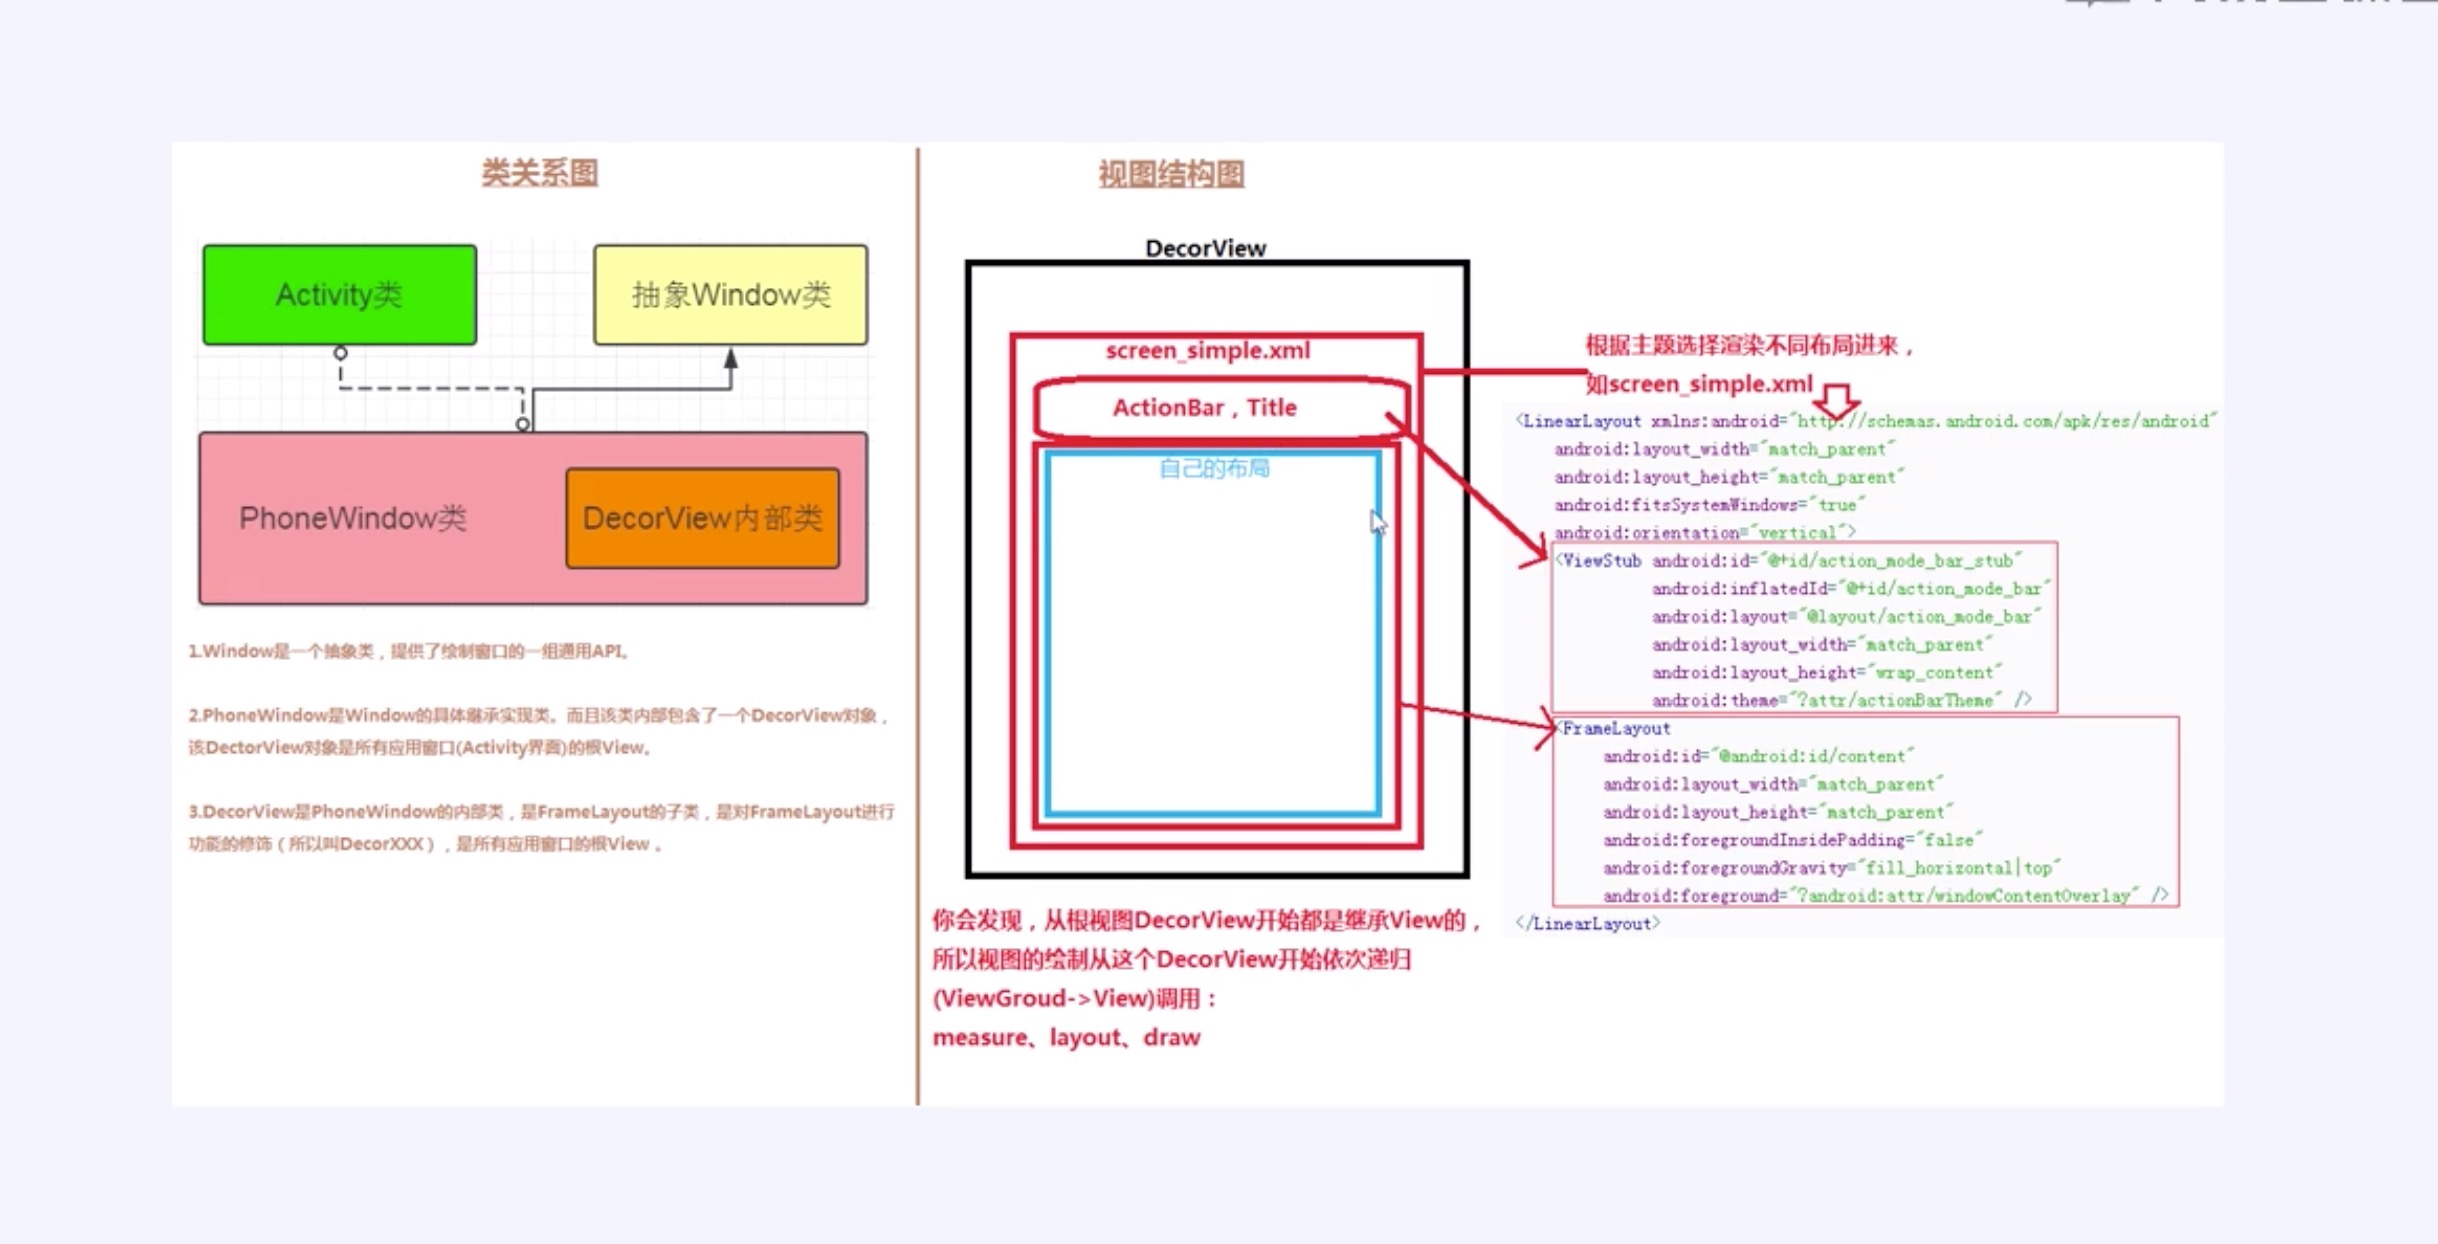Click the blue 自己的布局 label
This screenshot has height=1244, width=2438.
1213,468
